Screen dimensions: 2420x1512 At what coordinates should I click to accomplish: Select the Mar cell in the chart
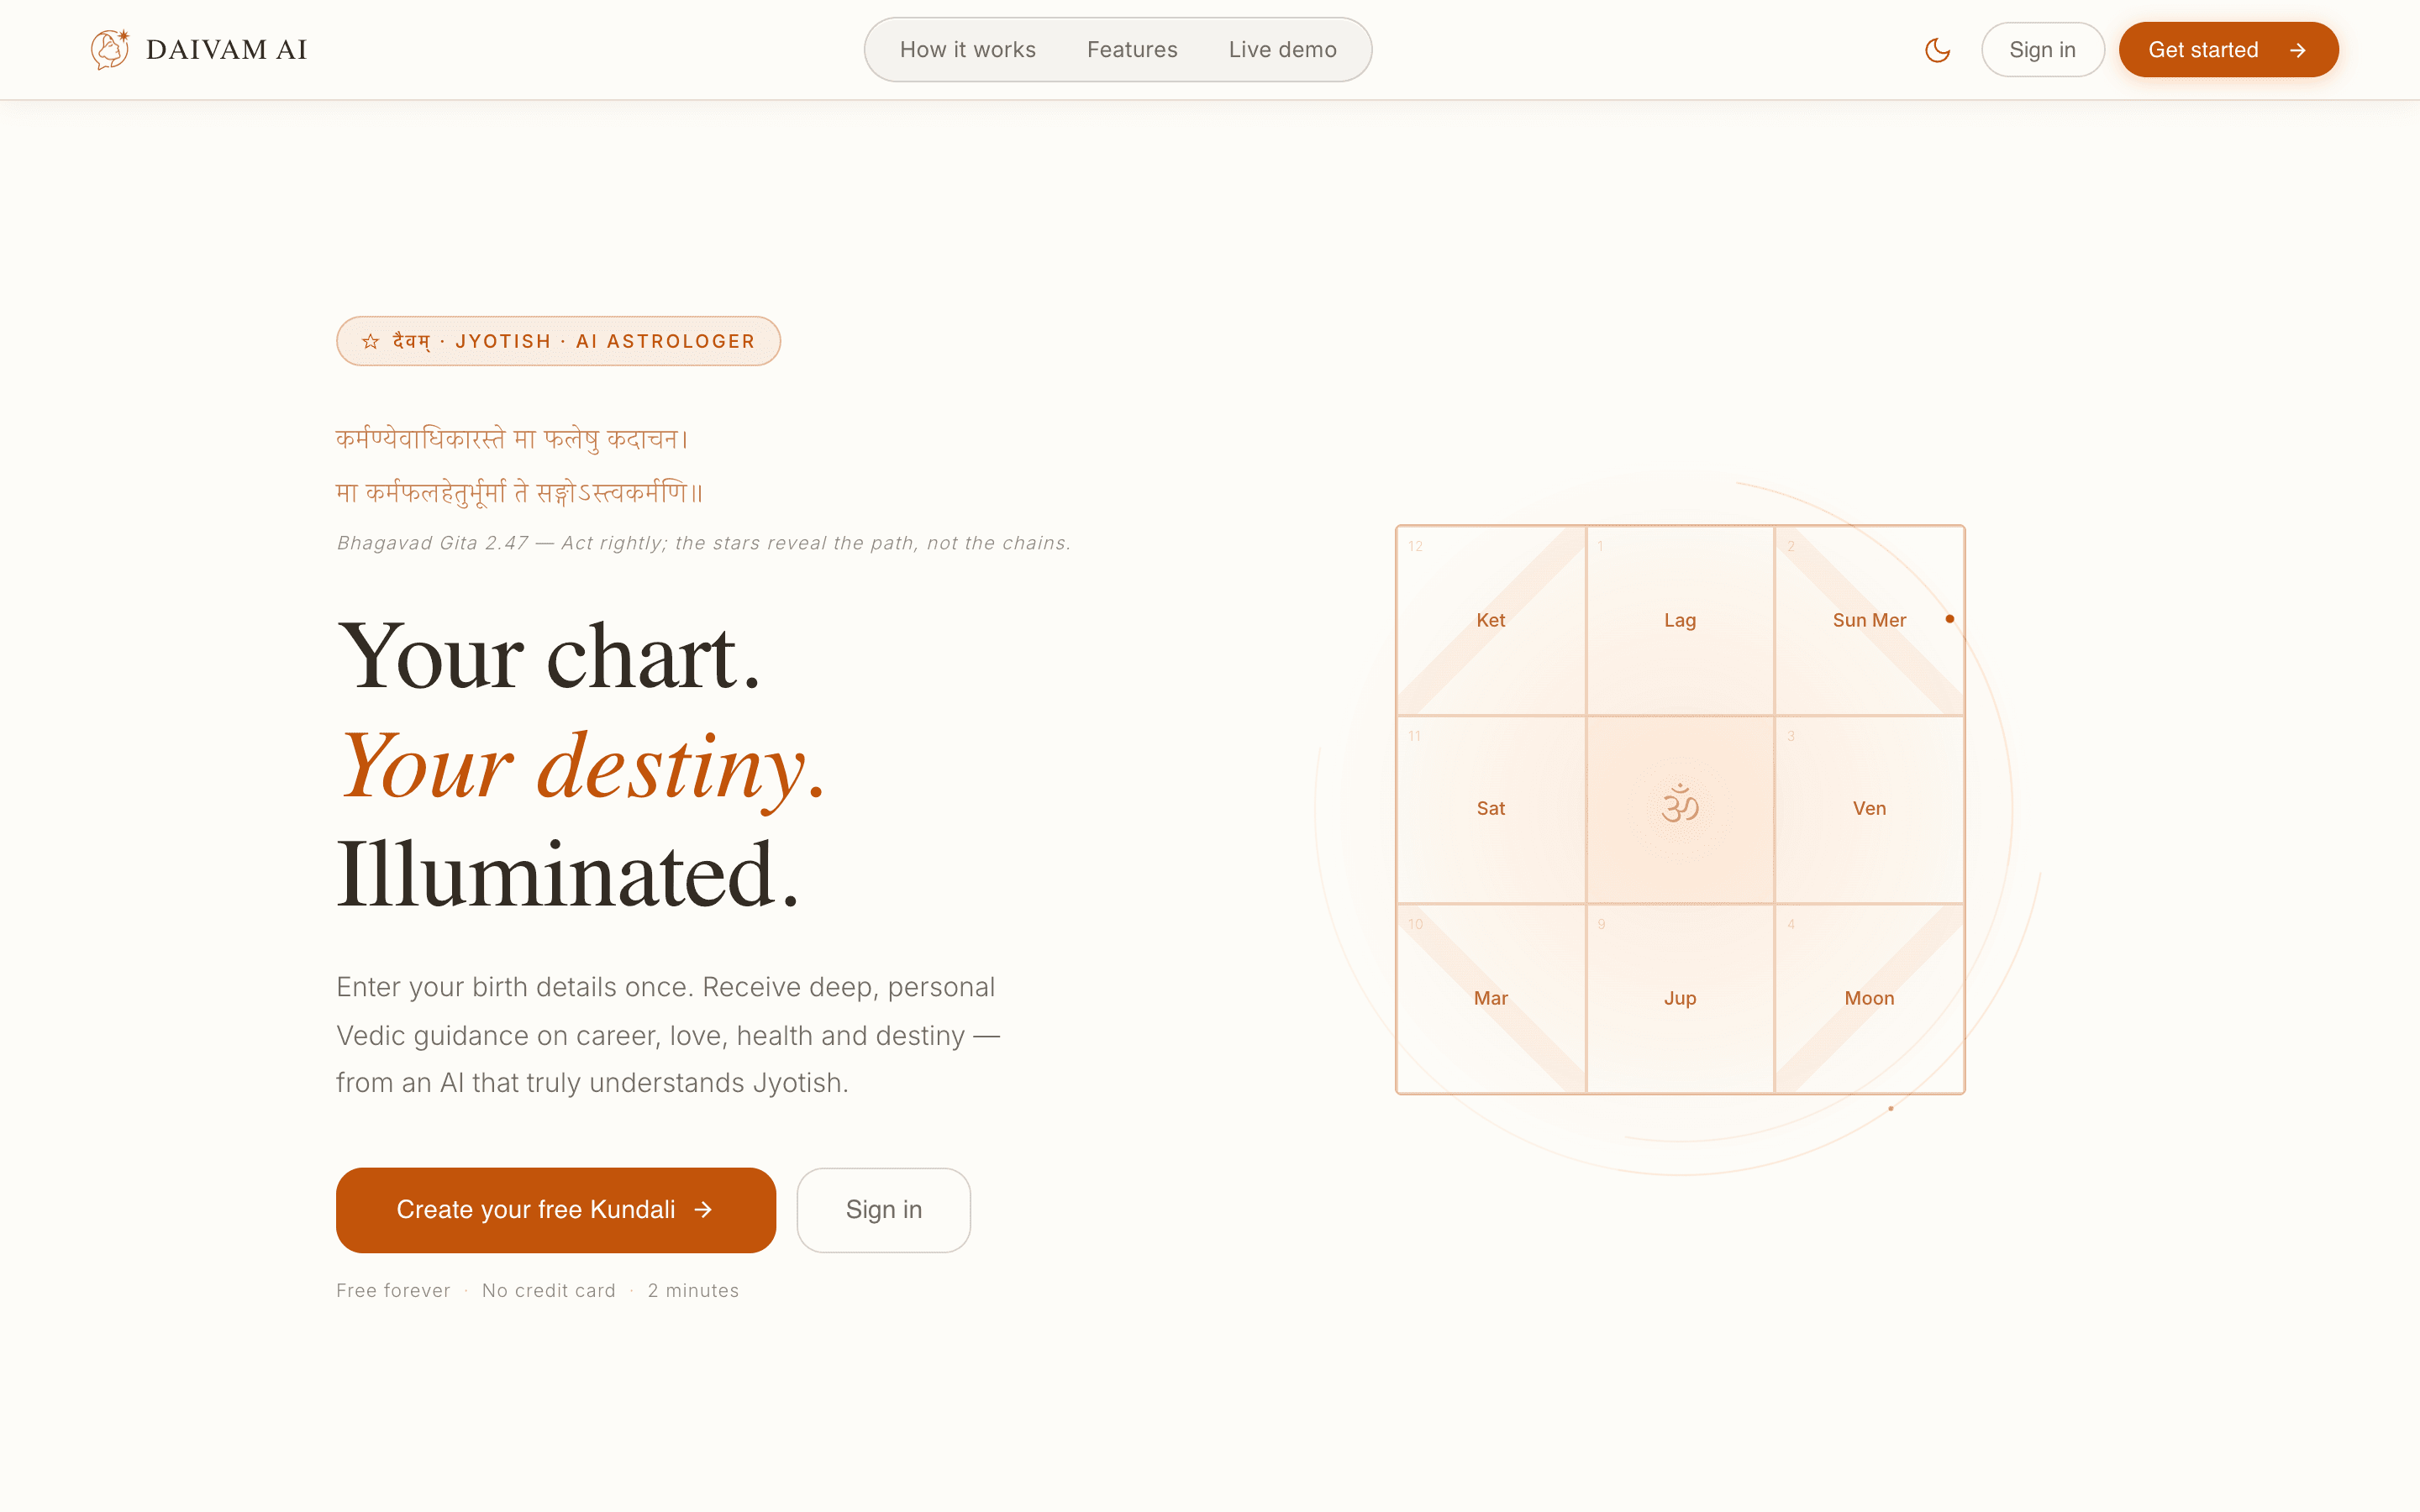(x=1491, y=998)
